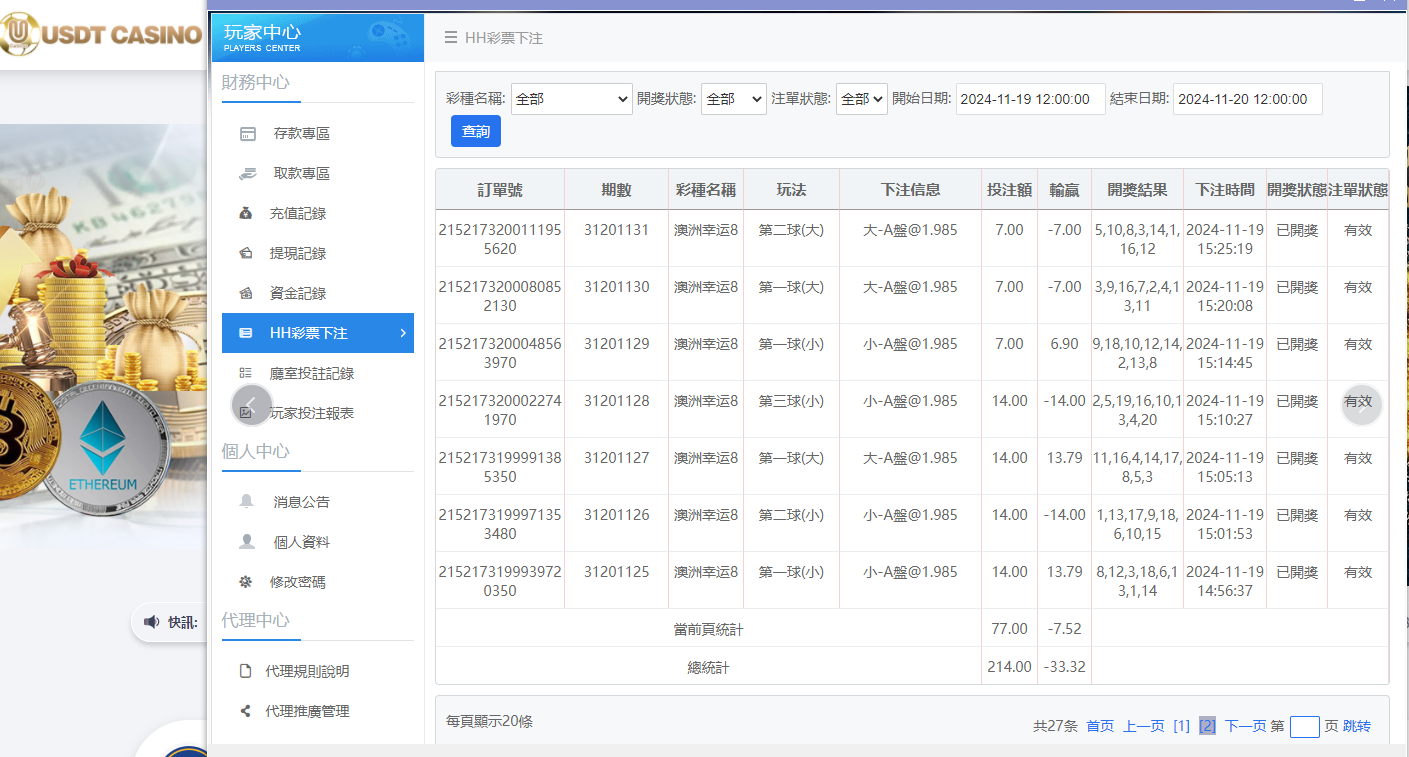The image size is (1409, 757).
Task: Click the 快訊 speaker icon
Action: [152, 621]
